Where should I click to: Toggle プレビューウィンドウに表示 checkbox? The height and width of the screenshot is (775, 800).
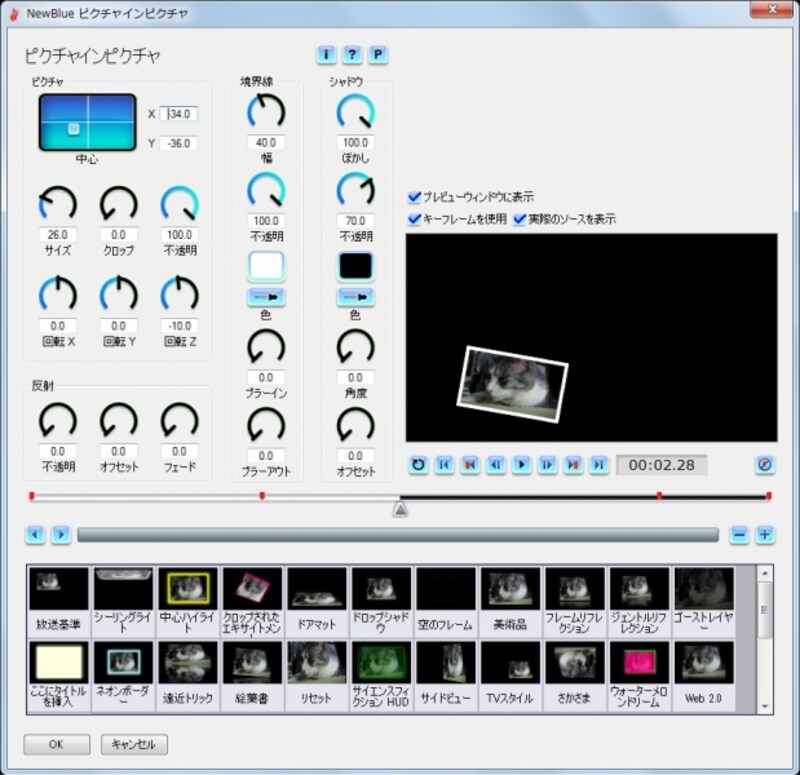415,197
